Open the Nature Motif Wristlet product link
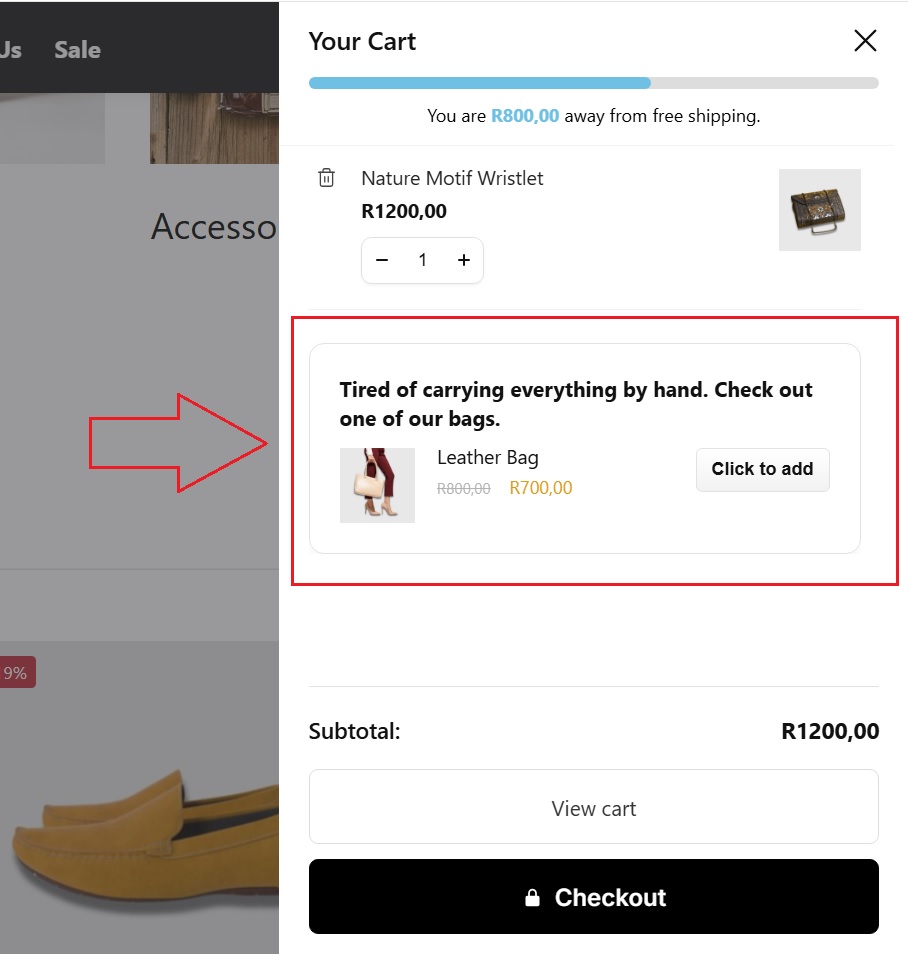The width and height of the screenshot is (914, 954). [x=452, y=178]
